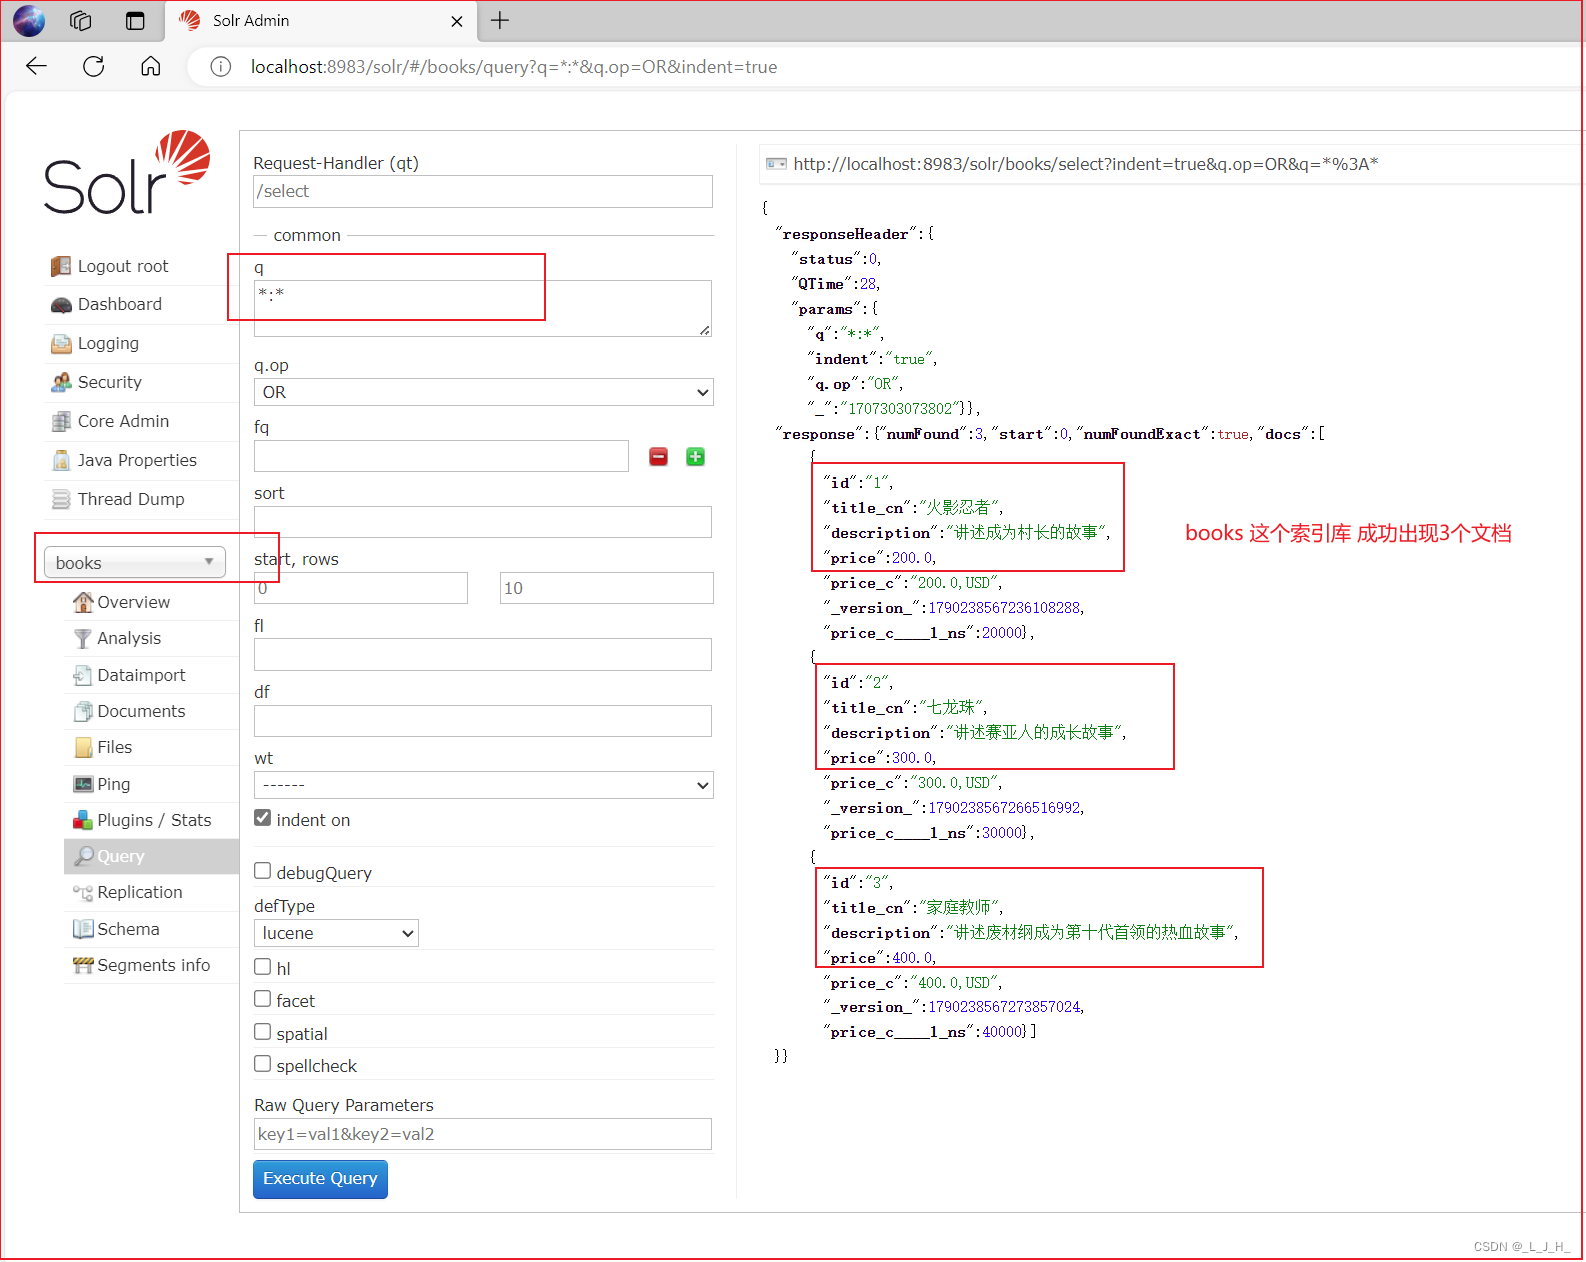Click the Core Admin icon

[x=61, y=421]
